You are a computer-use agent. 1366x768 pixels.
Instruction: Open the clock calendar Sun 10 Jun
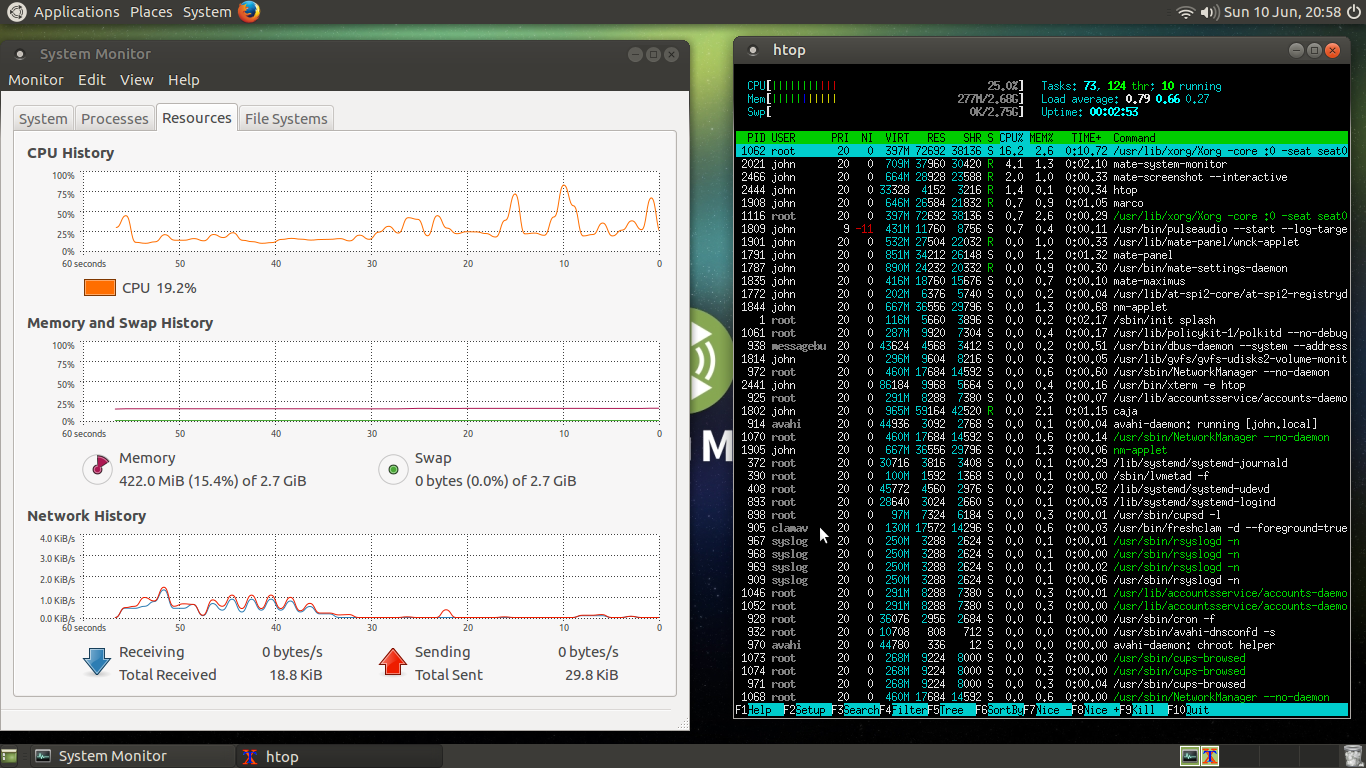(1282, 12)
